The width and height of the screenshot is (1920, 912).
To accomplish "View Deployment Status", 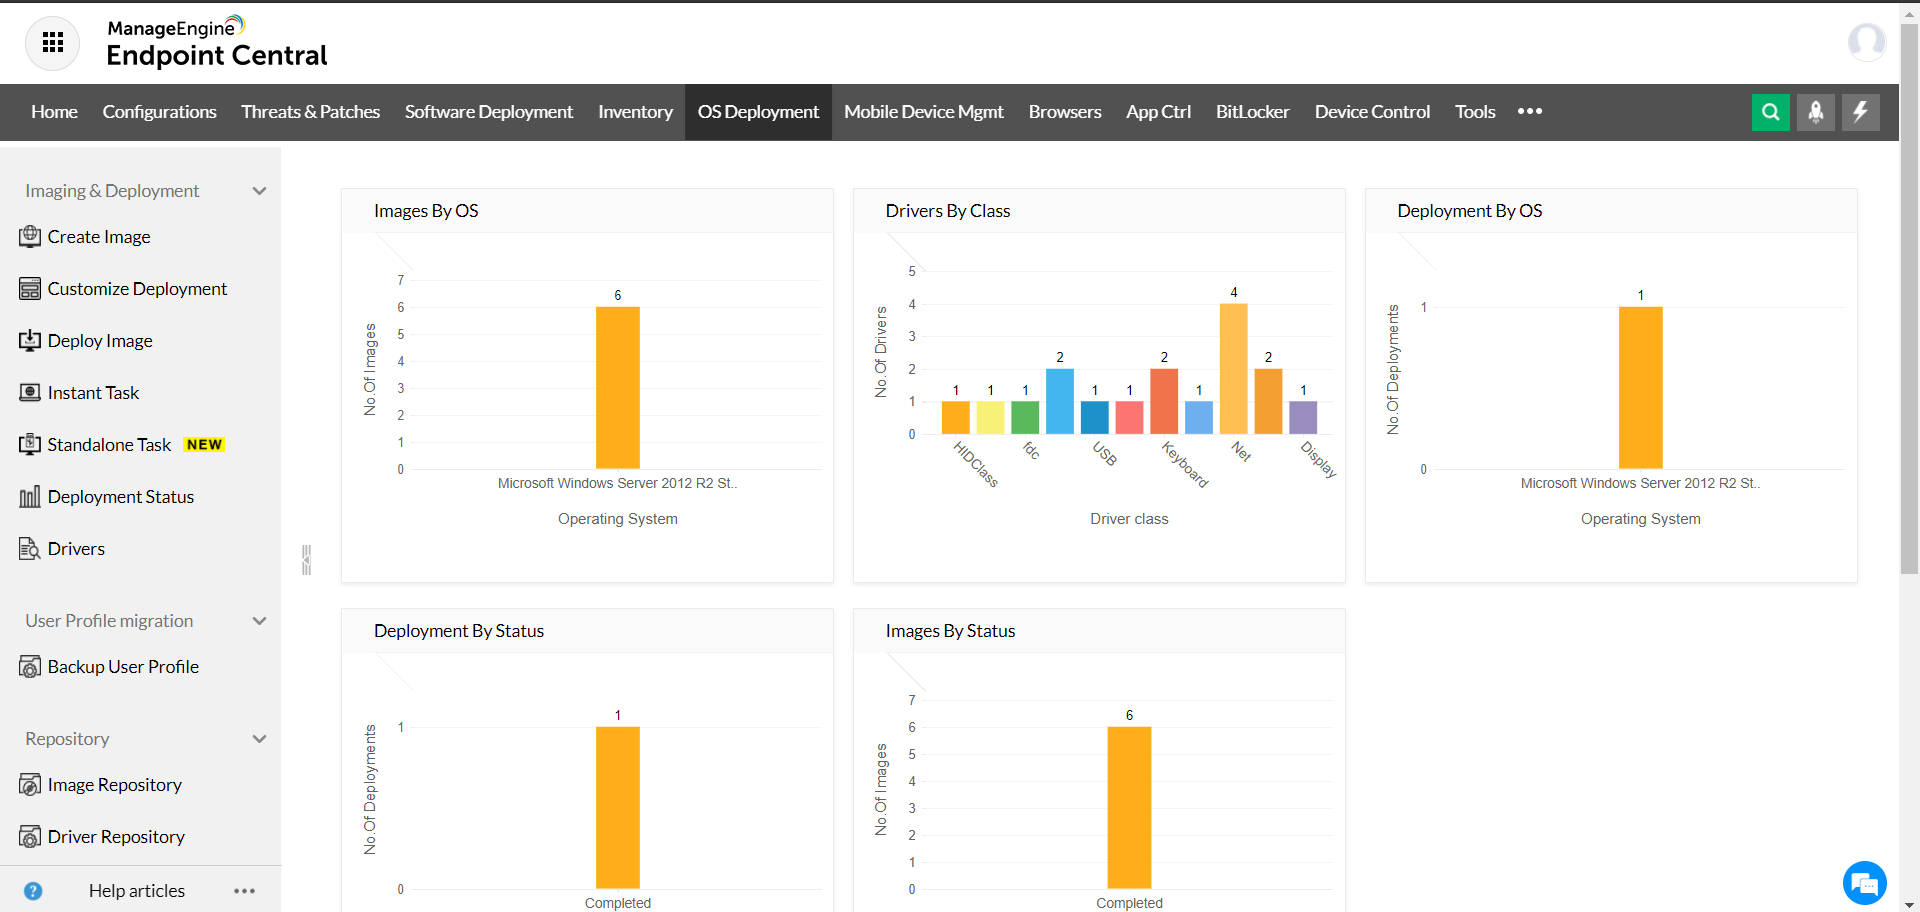I will click(x=121, y=496).
